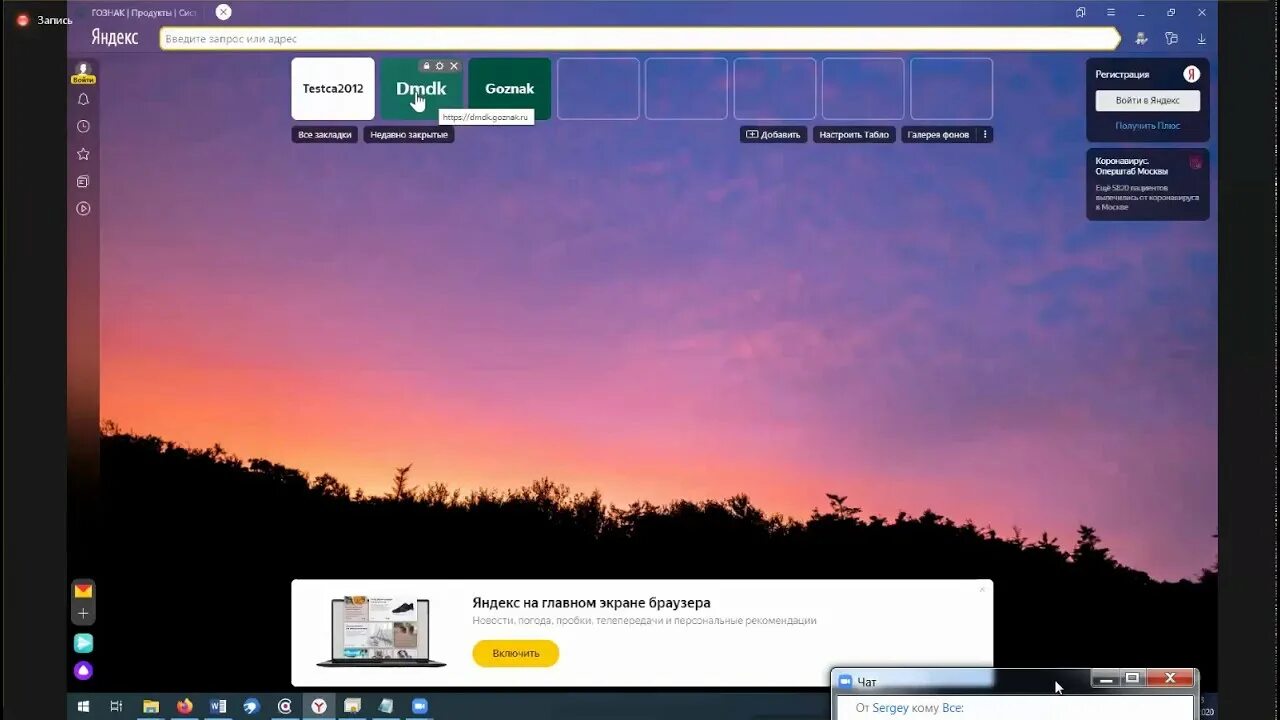Click Войти в Яндекс button

(x=1147, y=100)
